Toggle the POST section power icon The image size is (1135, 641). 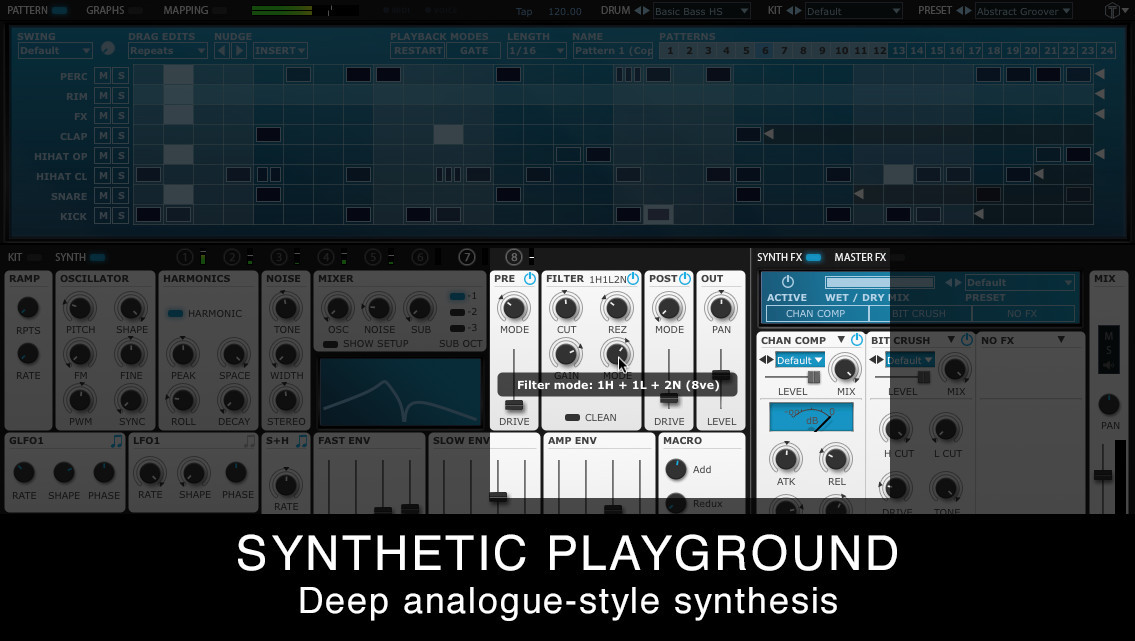tap(685, 279)
